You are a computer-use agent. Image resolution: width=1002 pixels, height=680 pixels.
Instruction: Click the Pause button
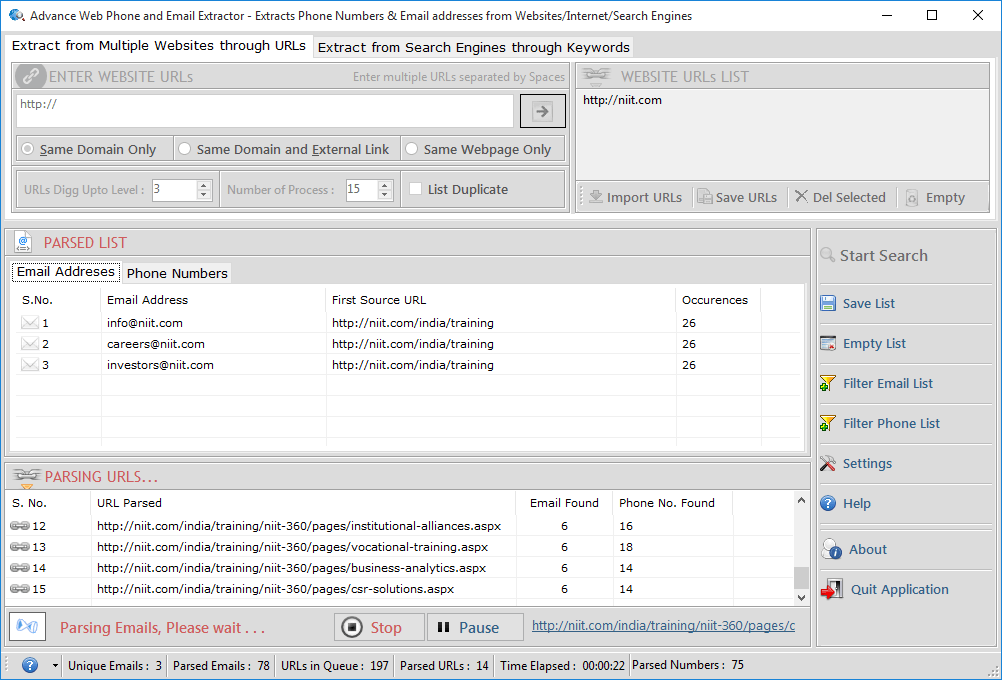pyautogui.click(x=475, y=627)
